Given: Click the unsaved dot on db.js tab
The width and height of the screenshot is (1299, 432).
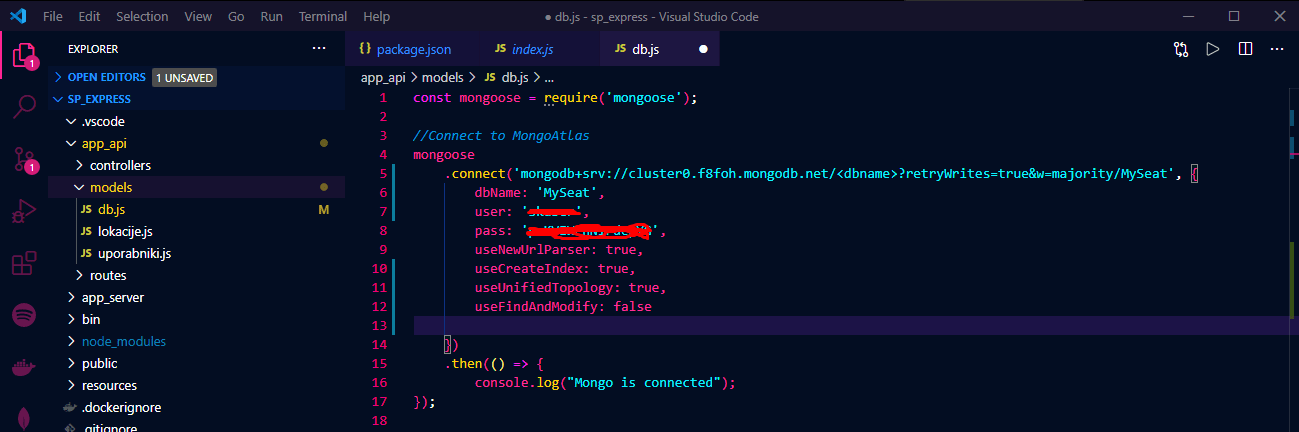Looking at the screenshot, I should pos(703,49).
